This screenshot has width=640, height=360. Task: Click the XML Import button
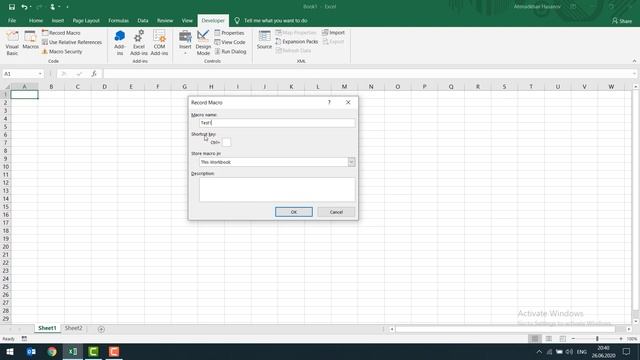point(333,33)
